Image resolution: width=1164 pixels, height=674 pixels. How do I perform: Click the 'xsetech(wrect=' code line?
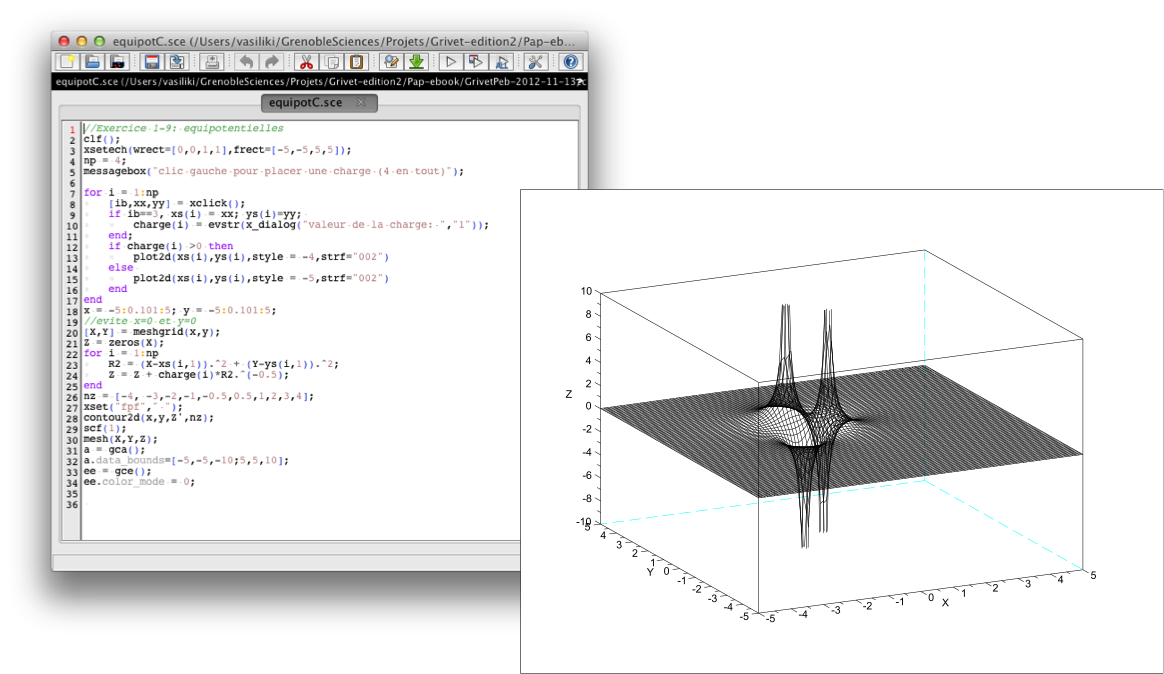[218, 150]
